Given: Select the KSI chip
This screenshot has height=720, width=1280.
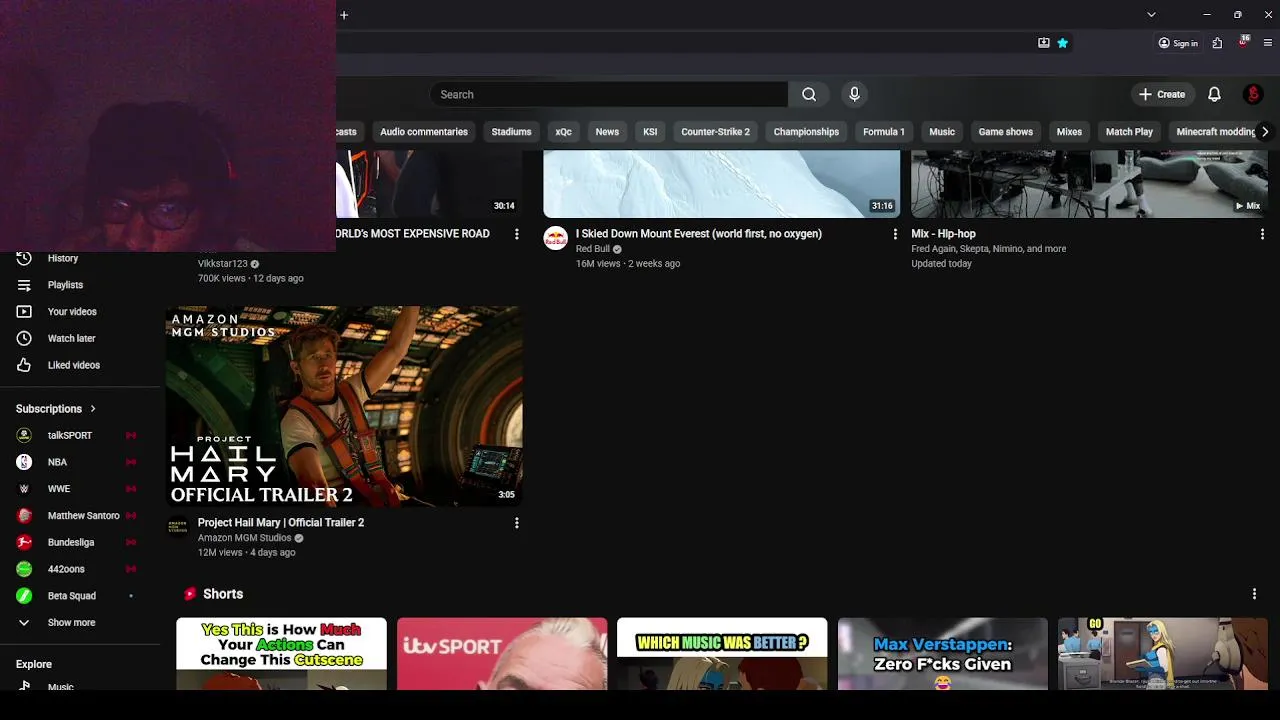Looking at the screenshot, I should [x=650, y=132].
